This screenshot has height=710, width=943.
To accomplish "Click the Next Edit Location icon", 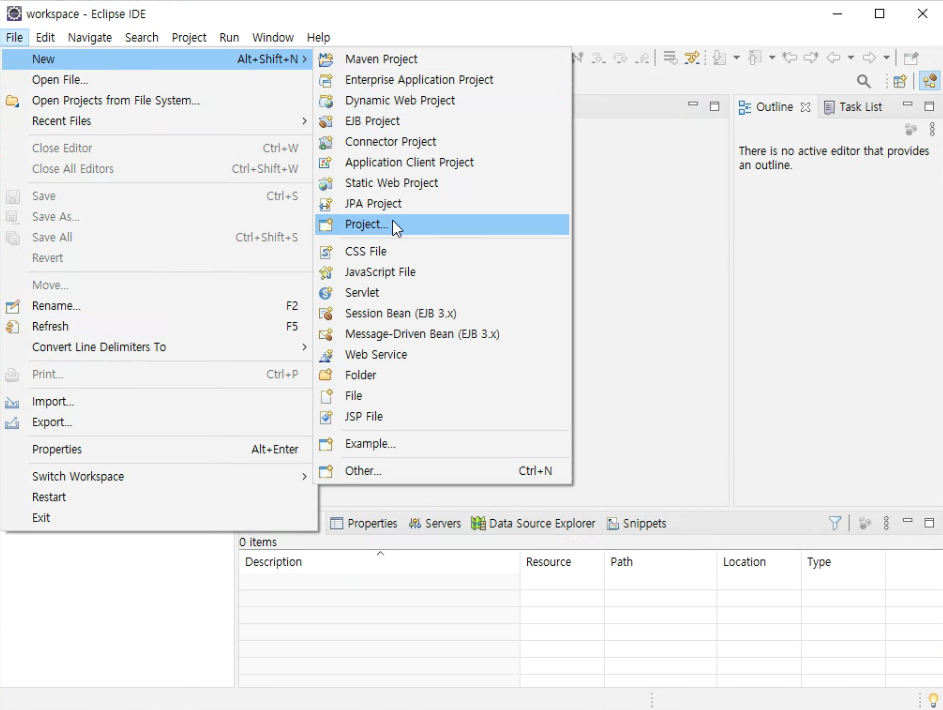I will coord(811,58).
